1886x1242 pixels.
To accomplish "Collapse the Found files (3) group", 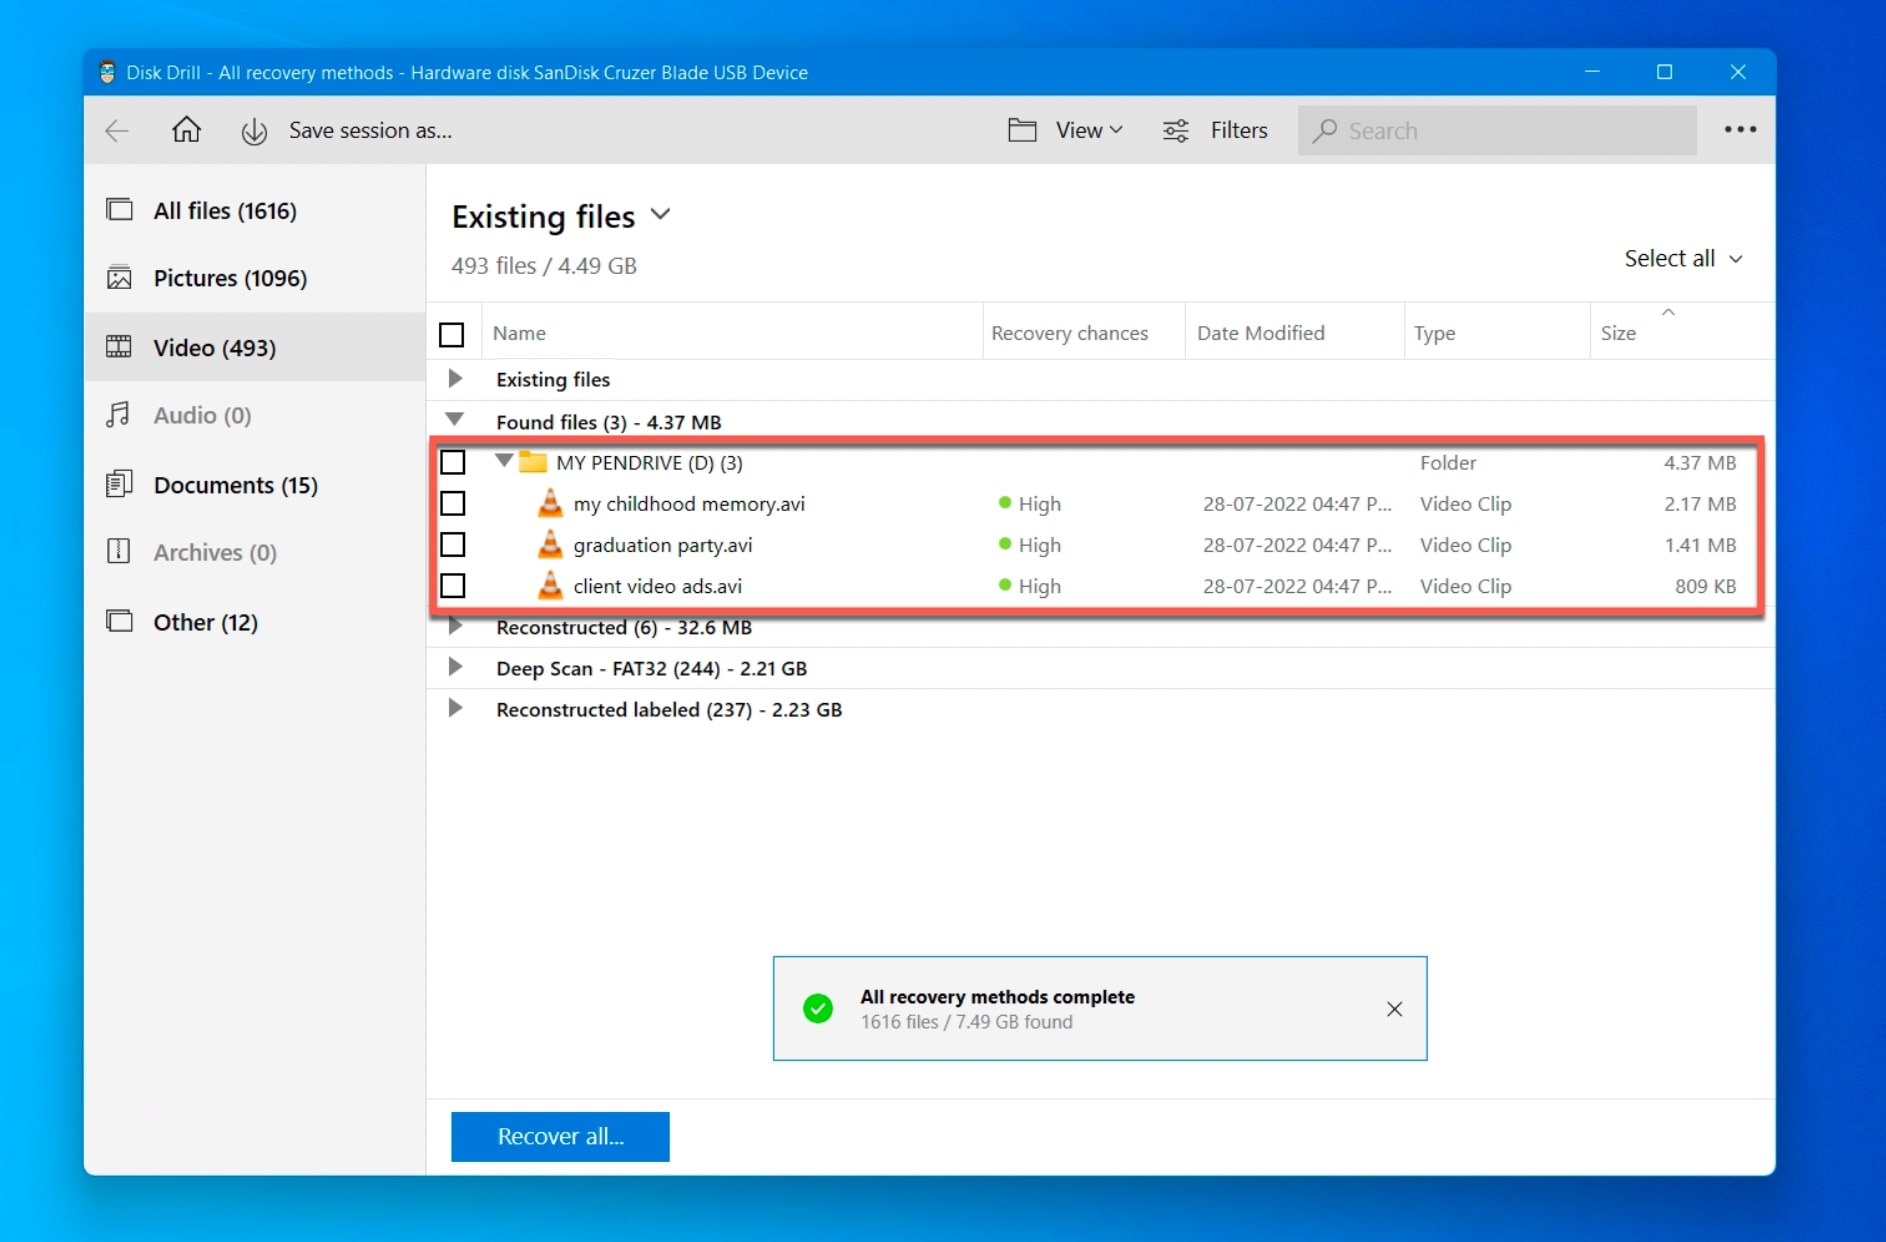I will (455, 420).
